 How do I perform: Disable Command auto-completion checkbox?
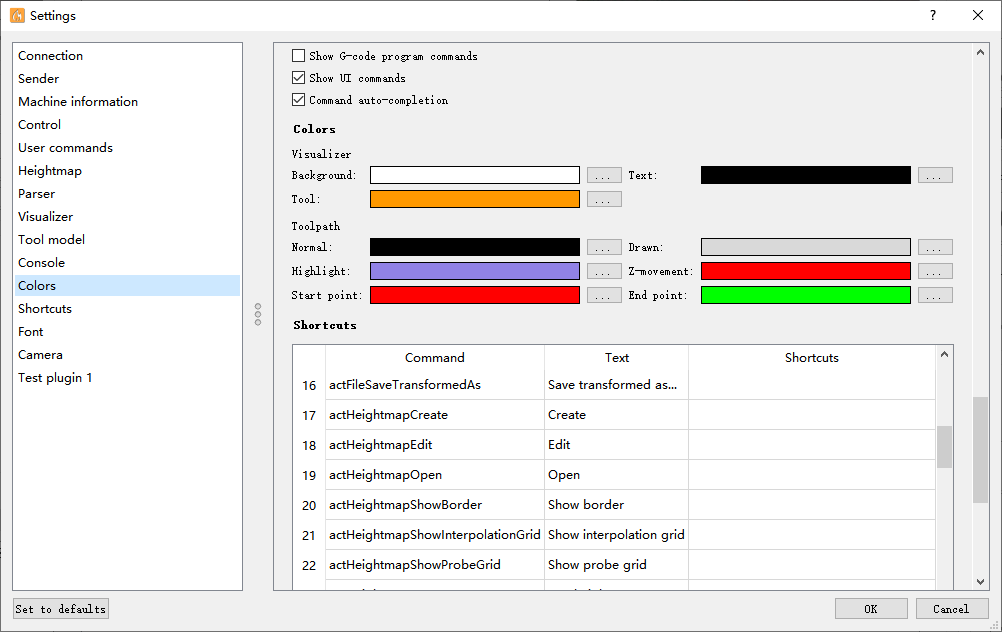(x=299, y=100)
